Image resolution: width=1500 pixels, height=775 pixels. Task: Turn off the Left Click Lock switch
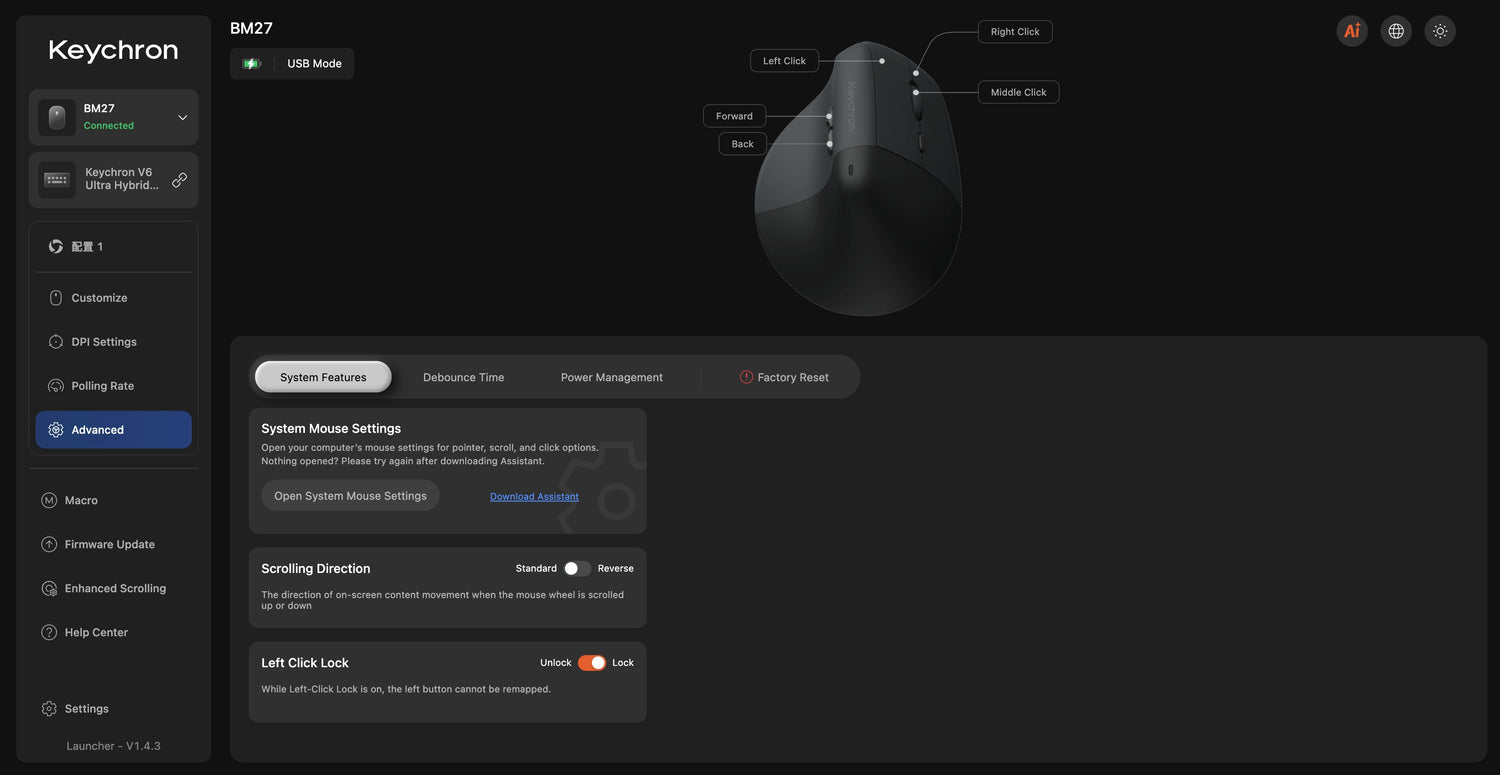pos(592,663)
